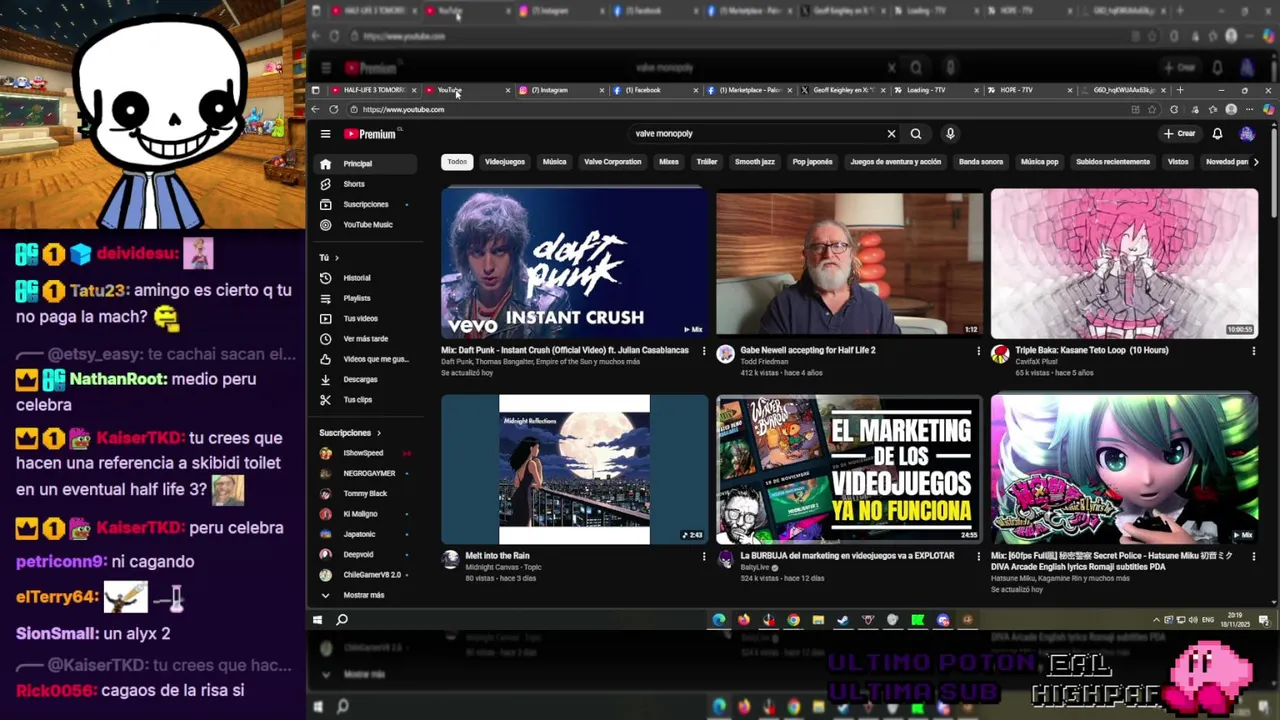The width and height of the screenshot is (1280, 720).
Task: Click the browser back arrow
Action: [x=316, y=109]
